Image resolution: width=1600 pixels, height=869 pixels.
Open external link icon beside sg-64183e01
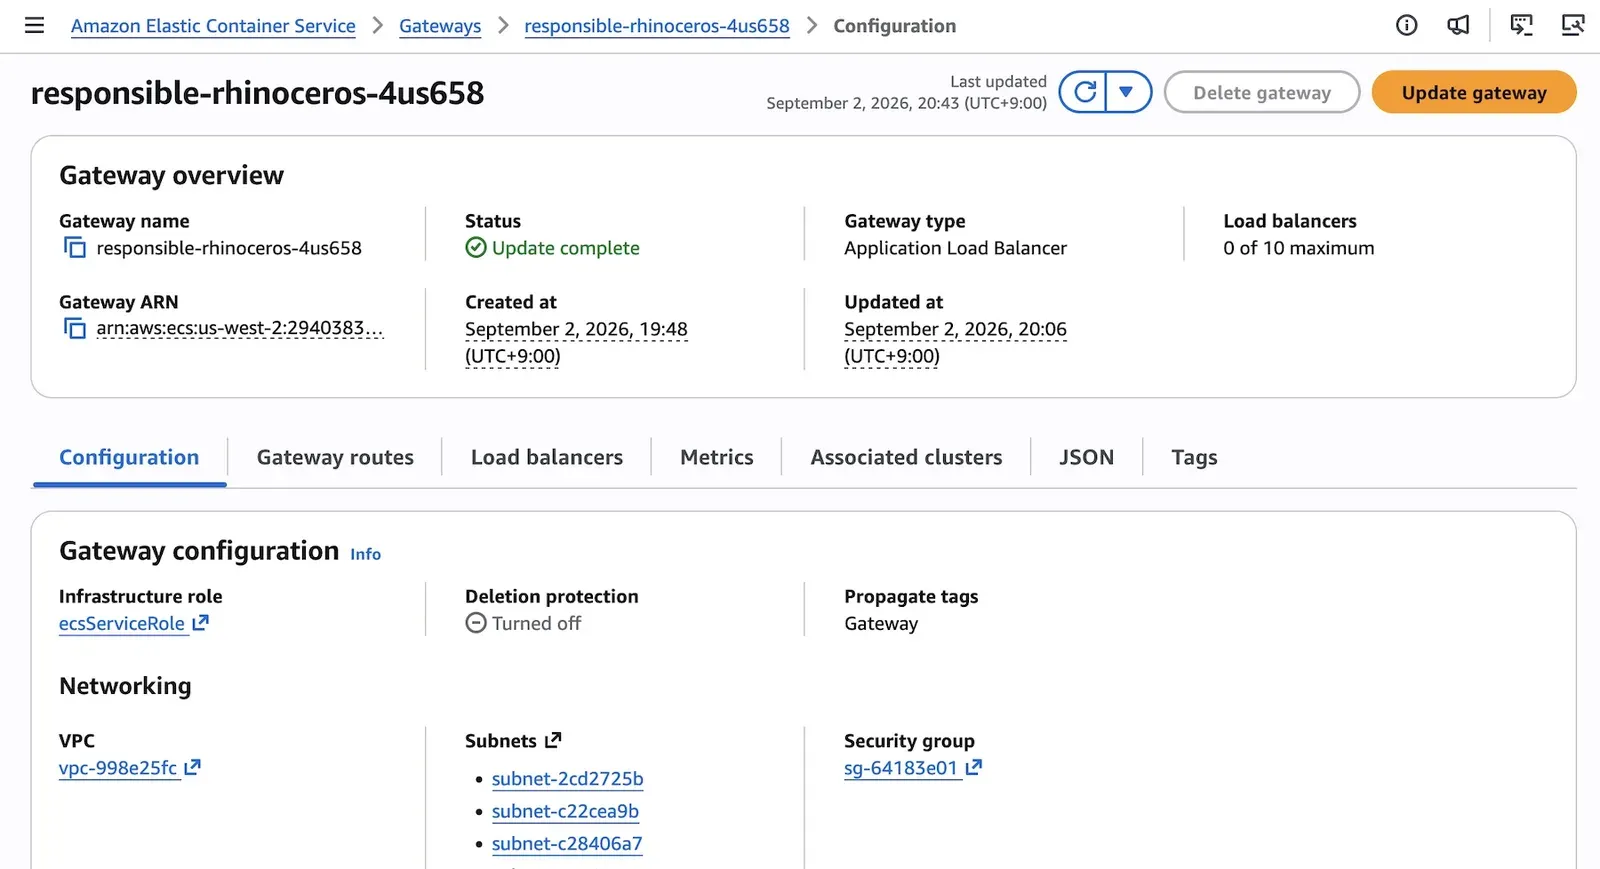(x=974, y=767)
